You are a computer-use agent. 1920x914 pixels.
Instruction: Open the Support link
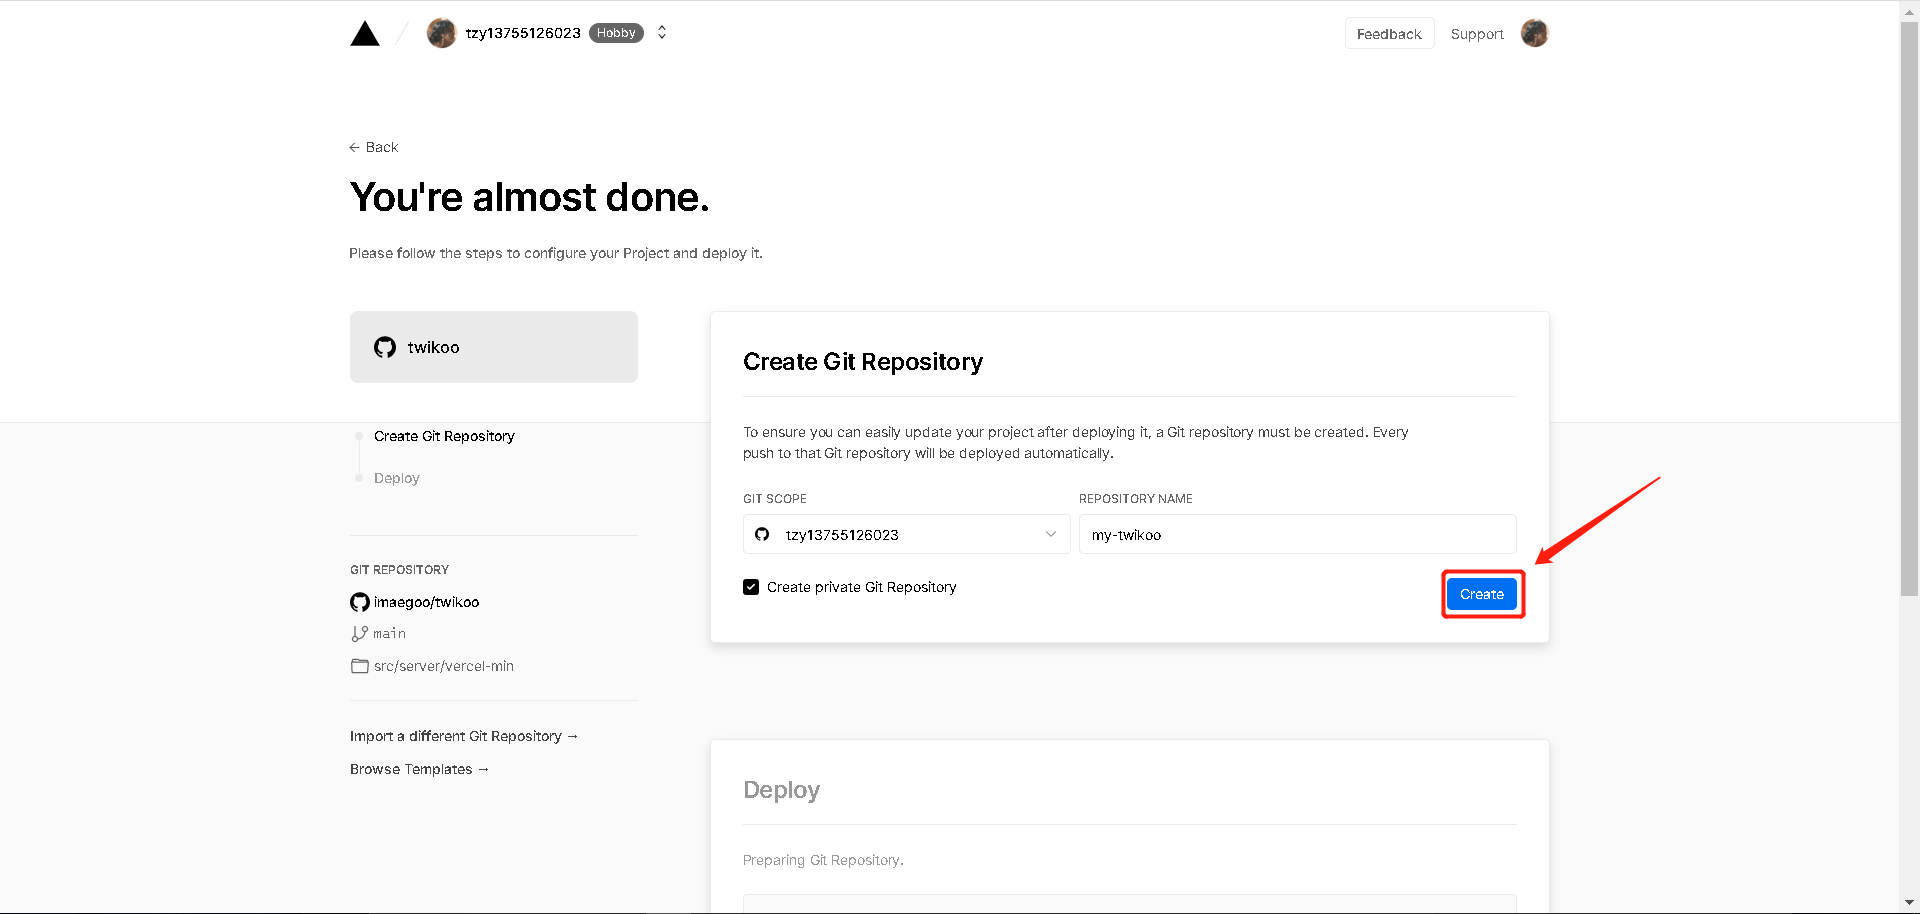[x=1477, y=34]
